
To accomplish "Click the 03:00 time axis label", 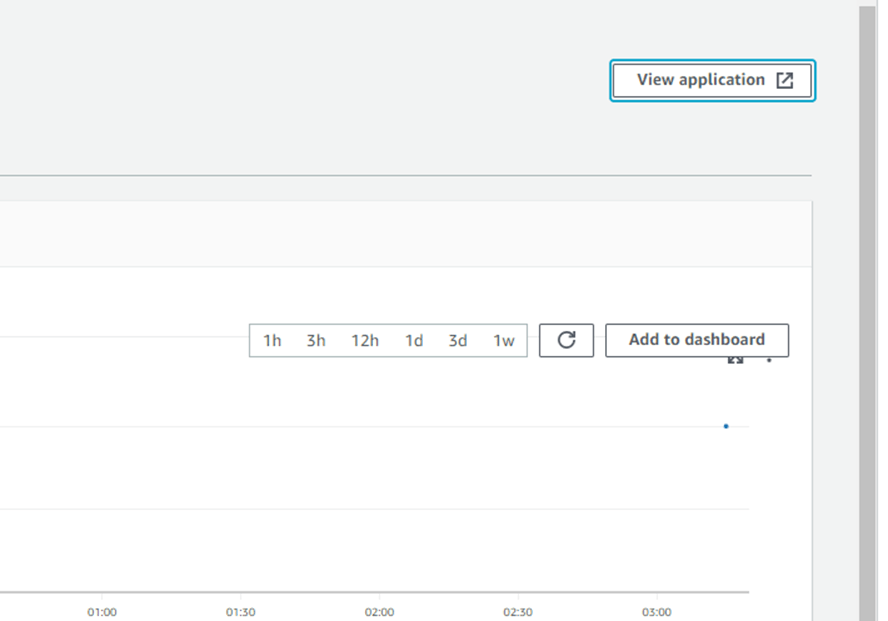I will (657, 611).
